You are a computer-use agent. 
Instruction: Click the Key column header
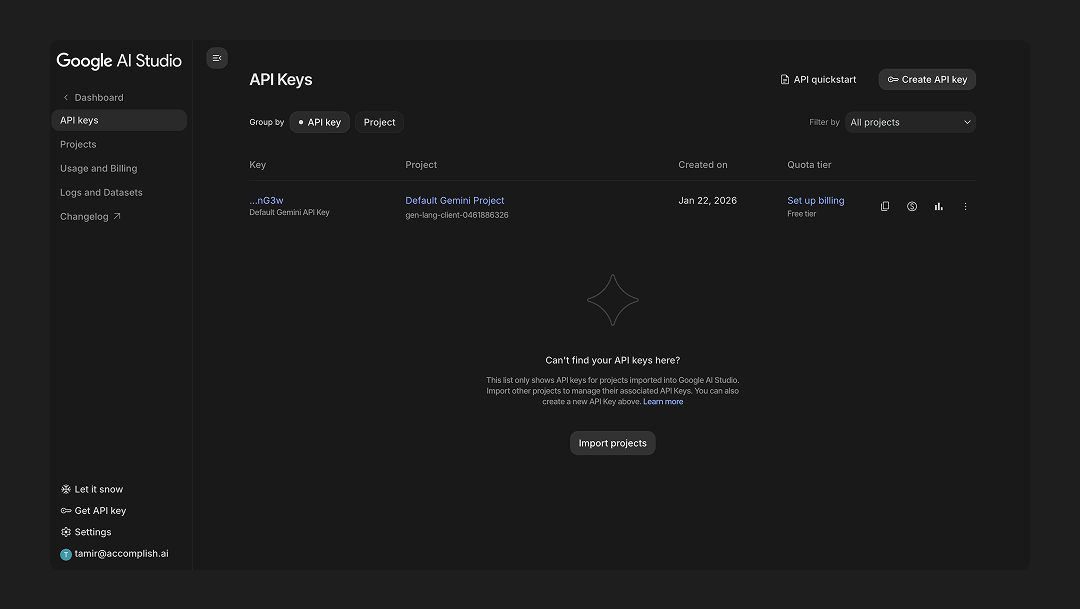[258, 165]
